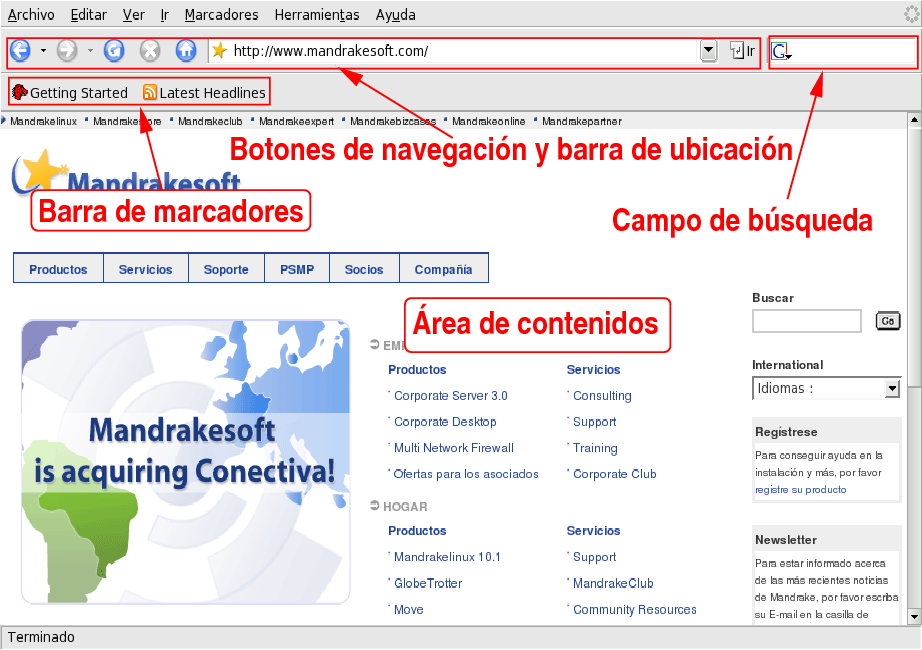Click the Forward navigation icon
The width and height of the screenshot is (922, 650).
[67, 50]
